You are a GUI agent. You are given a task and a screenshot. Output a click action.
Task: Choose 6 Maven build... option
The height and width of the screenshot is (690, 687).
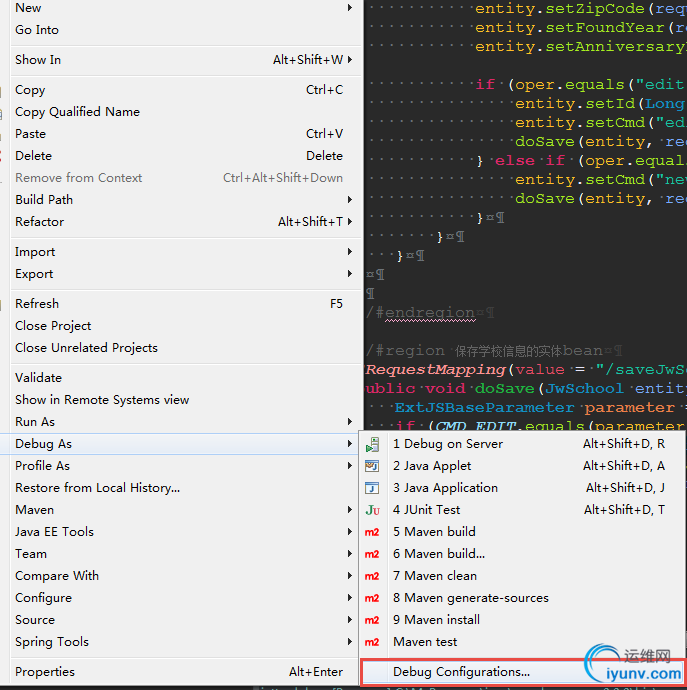click(x=522, y=554)
